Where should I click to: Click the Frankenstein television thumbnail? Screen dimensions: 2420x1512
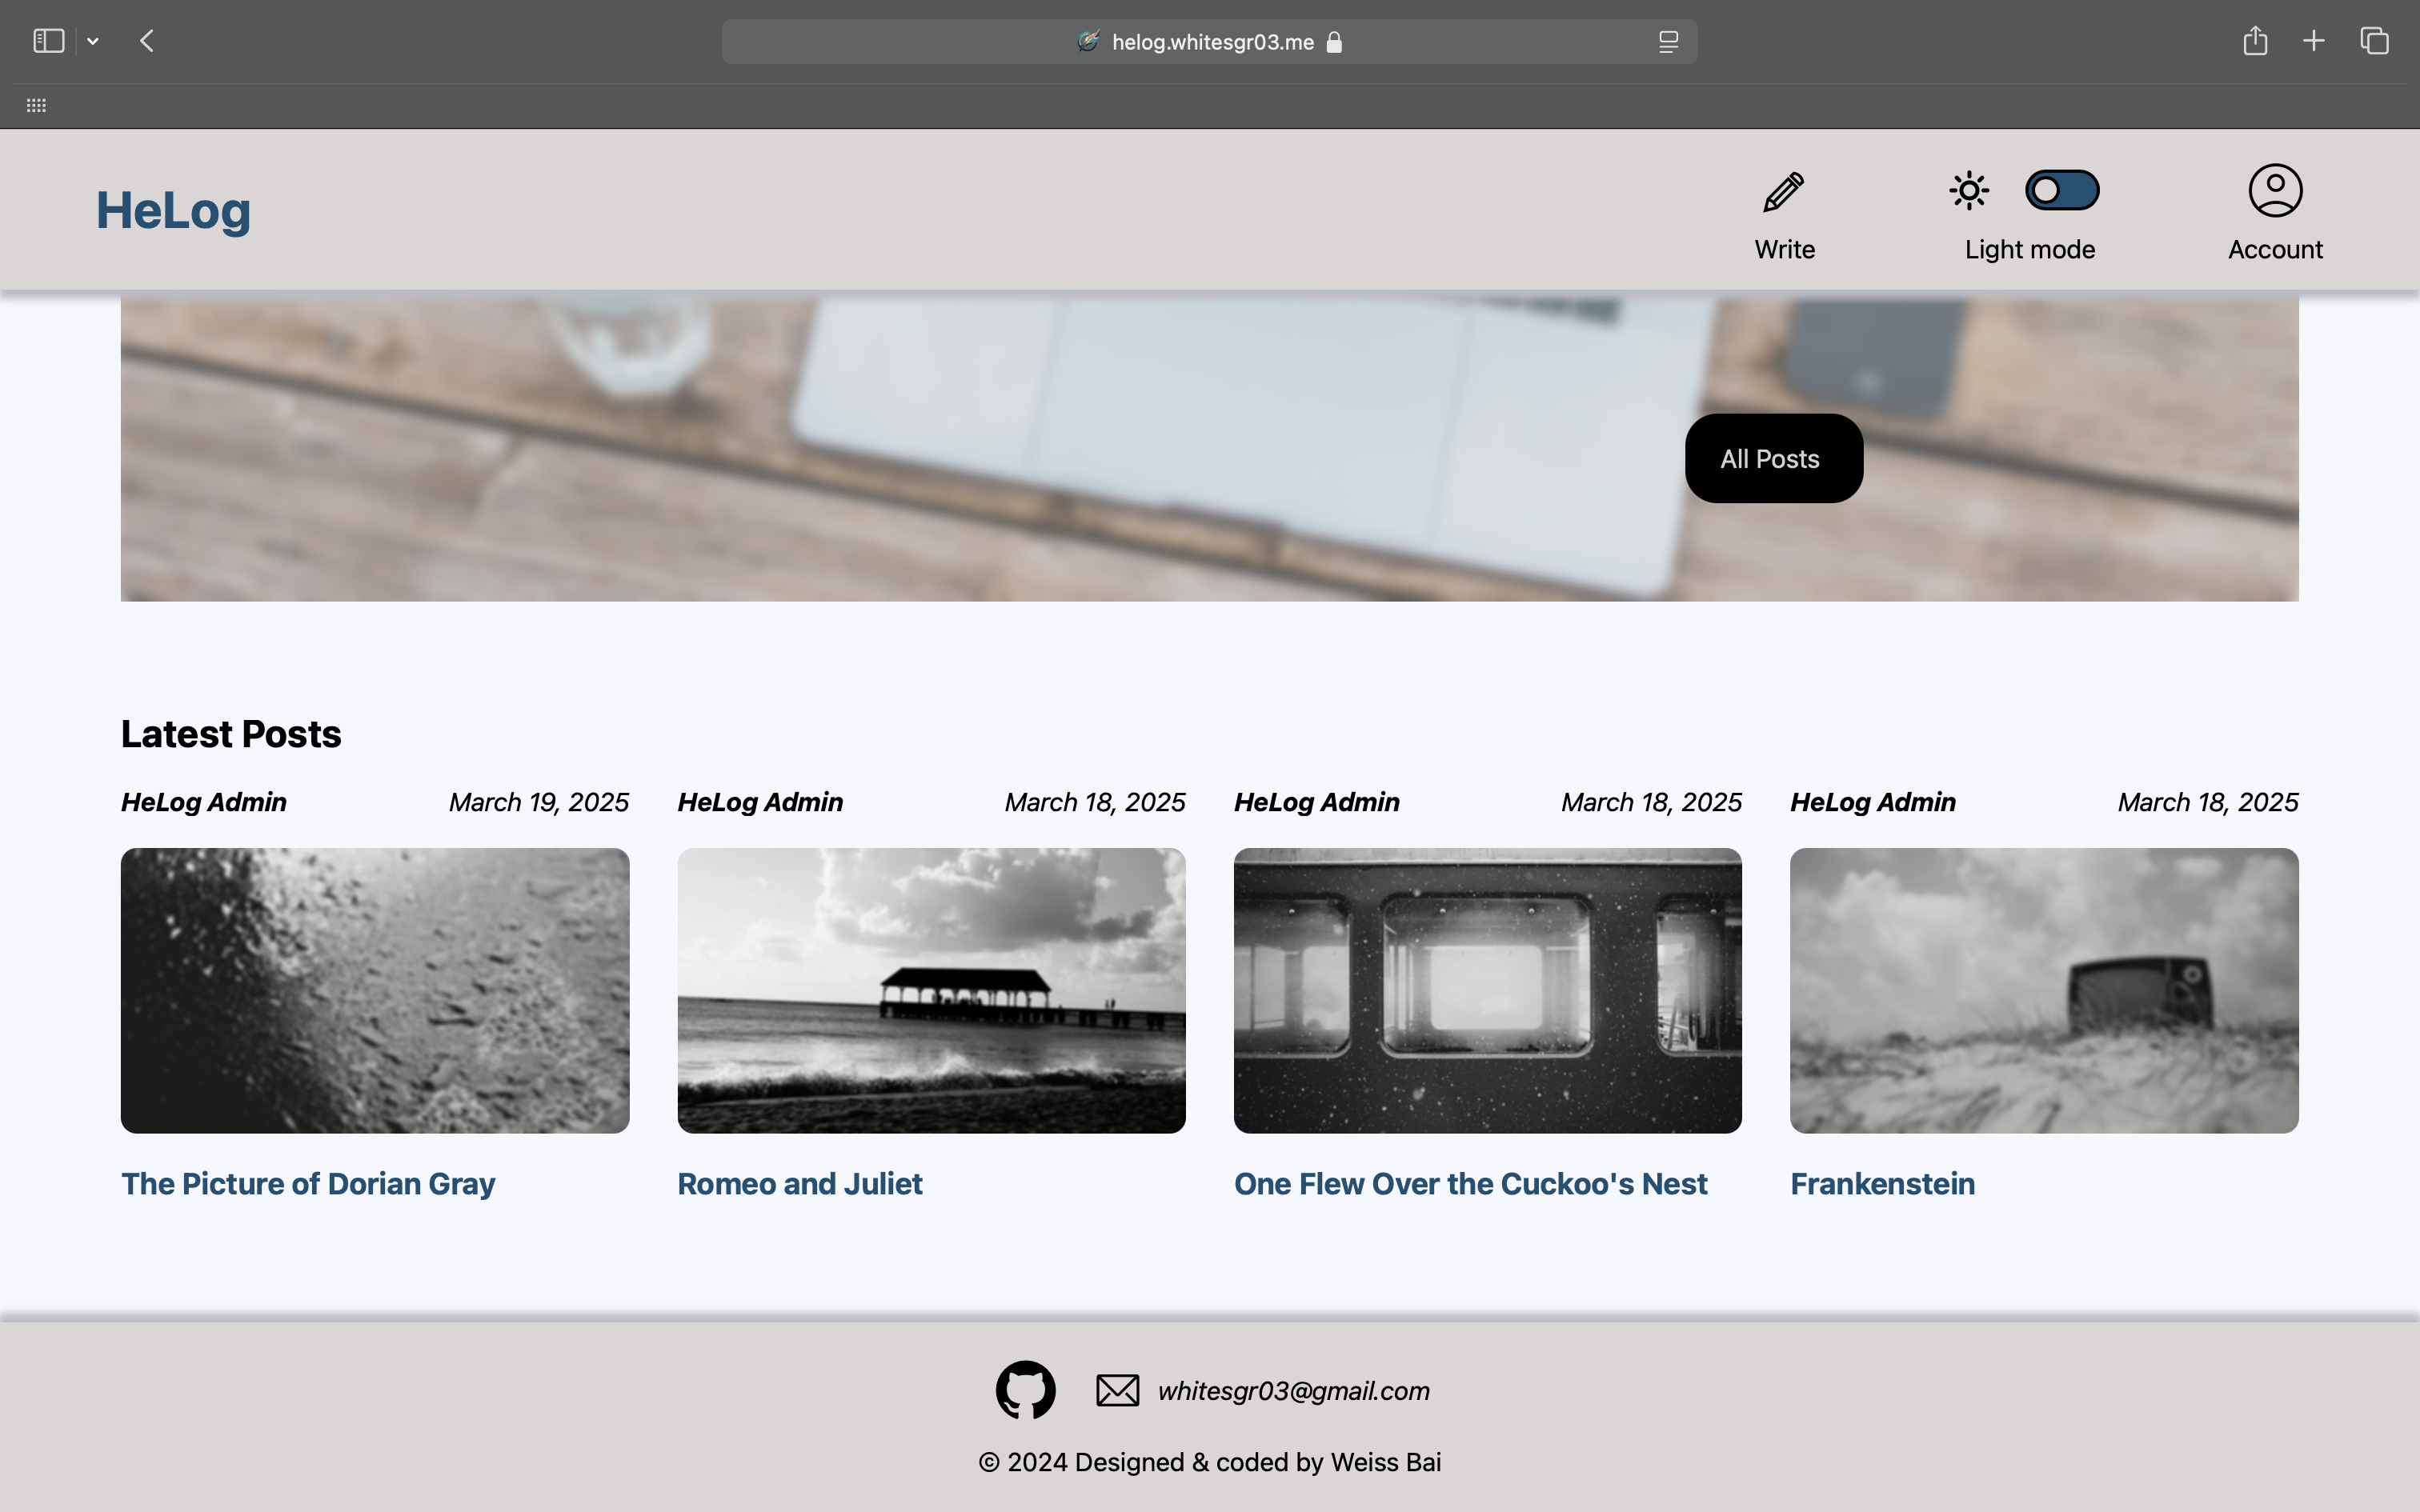coord(2044,990)
